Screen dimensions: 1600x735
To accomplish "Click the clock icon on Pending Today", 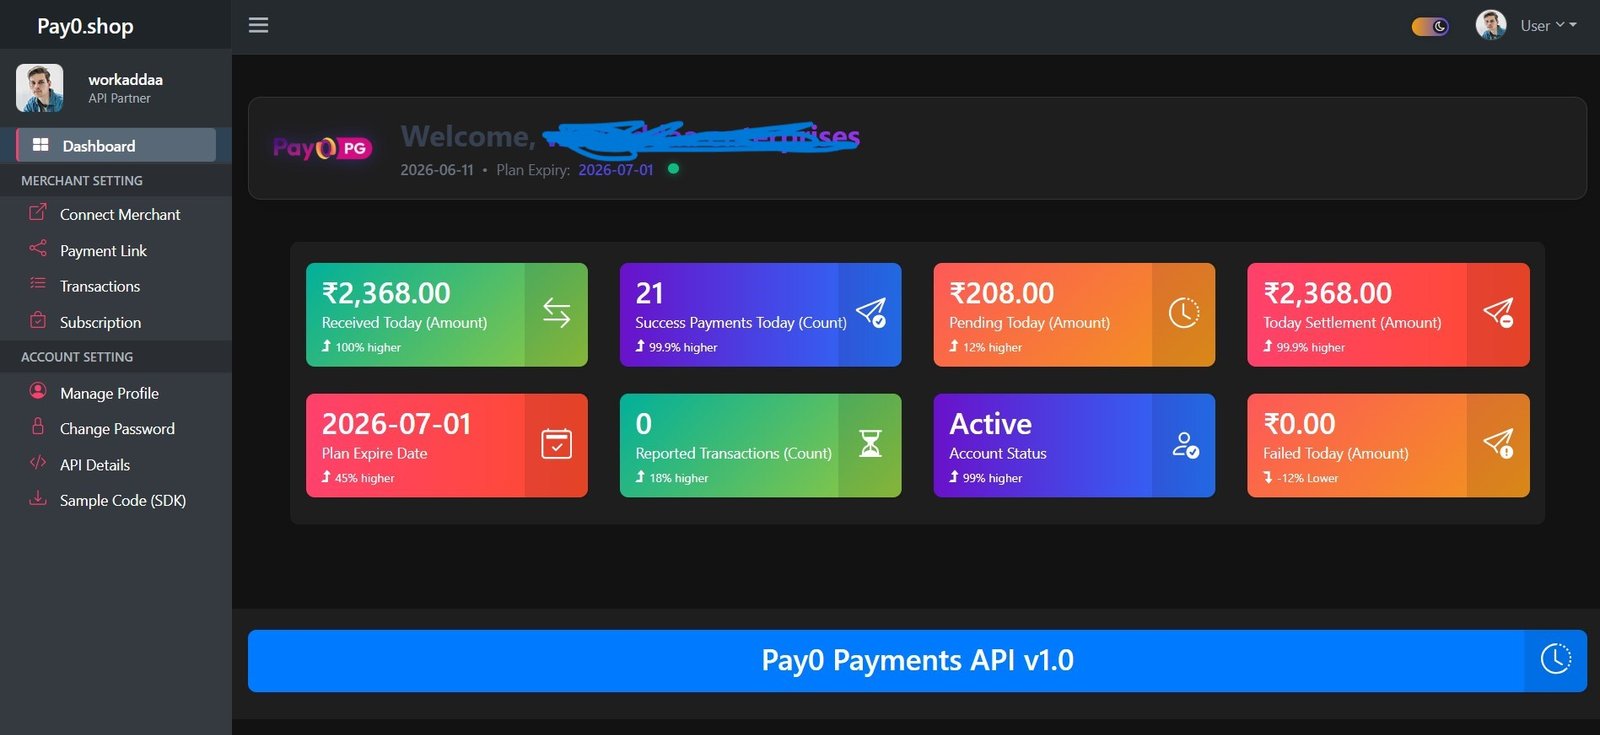I will (x=1184, y=313).
